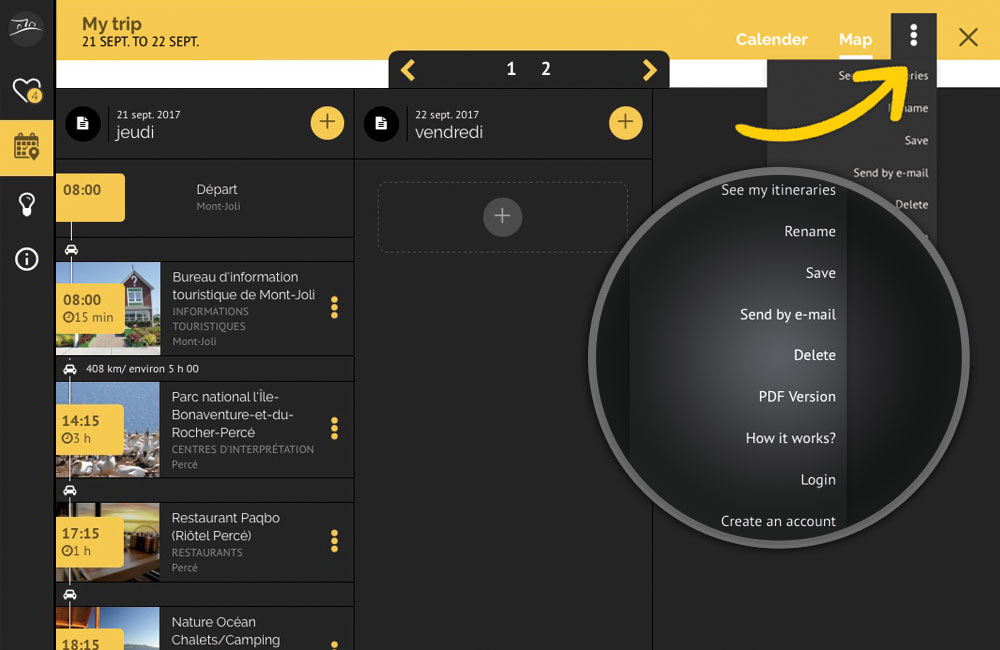Open the Parc national l'Île-Bonaventure photo

pos(108,429)
